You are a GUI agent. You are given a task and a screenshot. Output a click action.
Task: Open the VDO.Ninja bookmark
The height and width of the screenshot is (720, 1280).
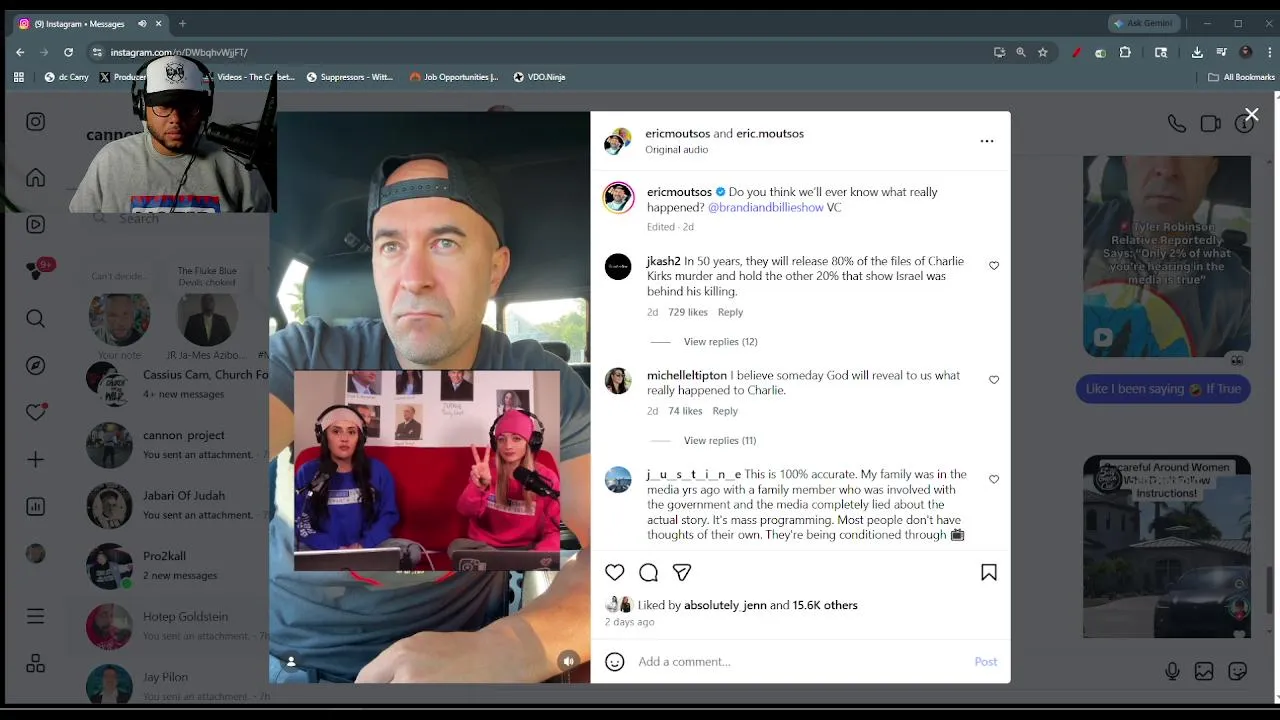(x=539, y=77)
